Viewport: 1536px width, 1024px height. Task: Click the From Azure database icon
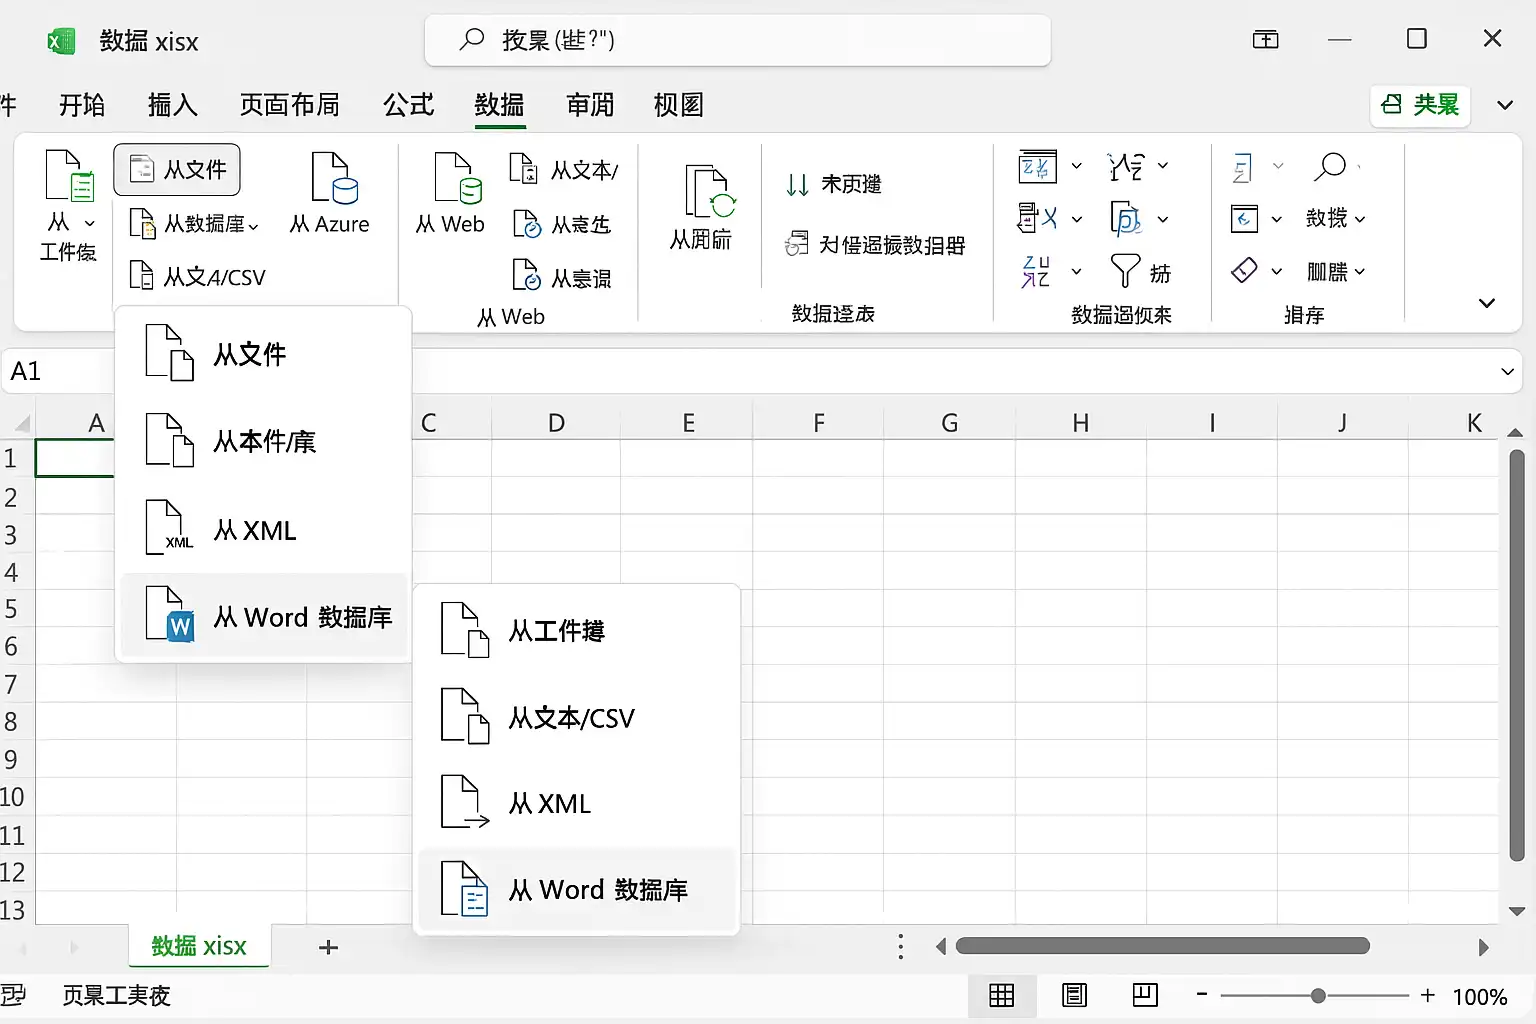click(334, 178)
